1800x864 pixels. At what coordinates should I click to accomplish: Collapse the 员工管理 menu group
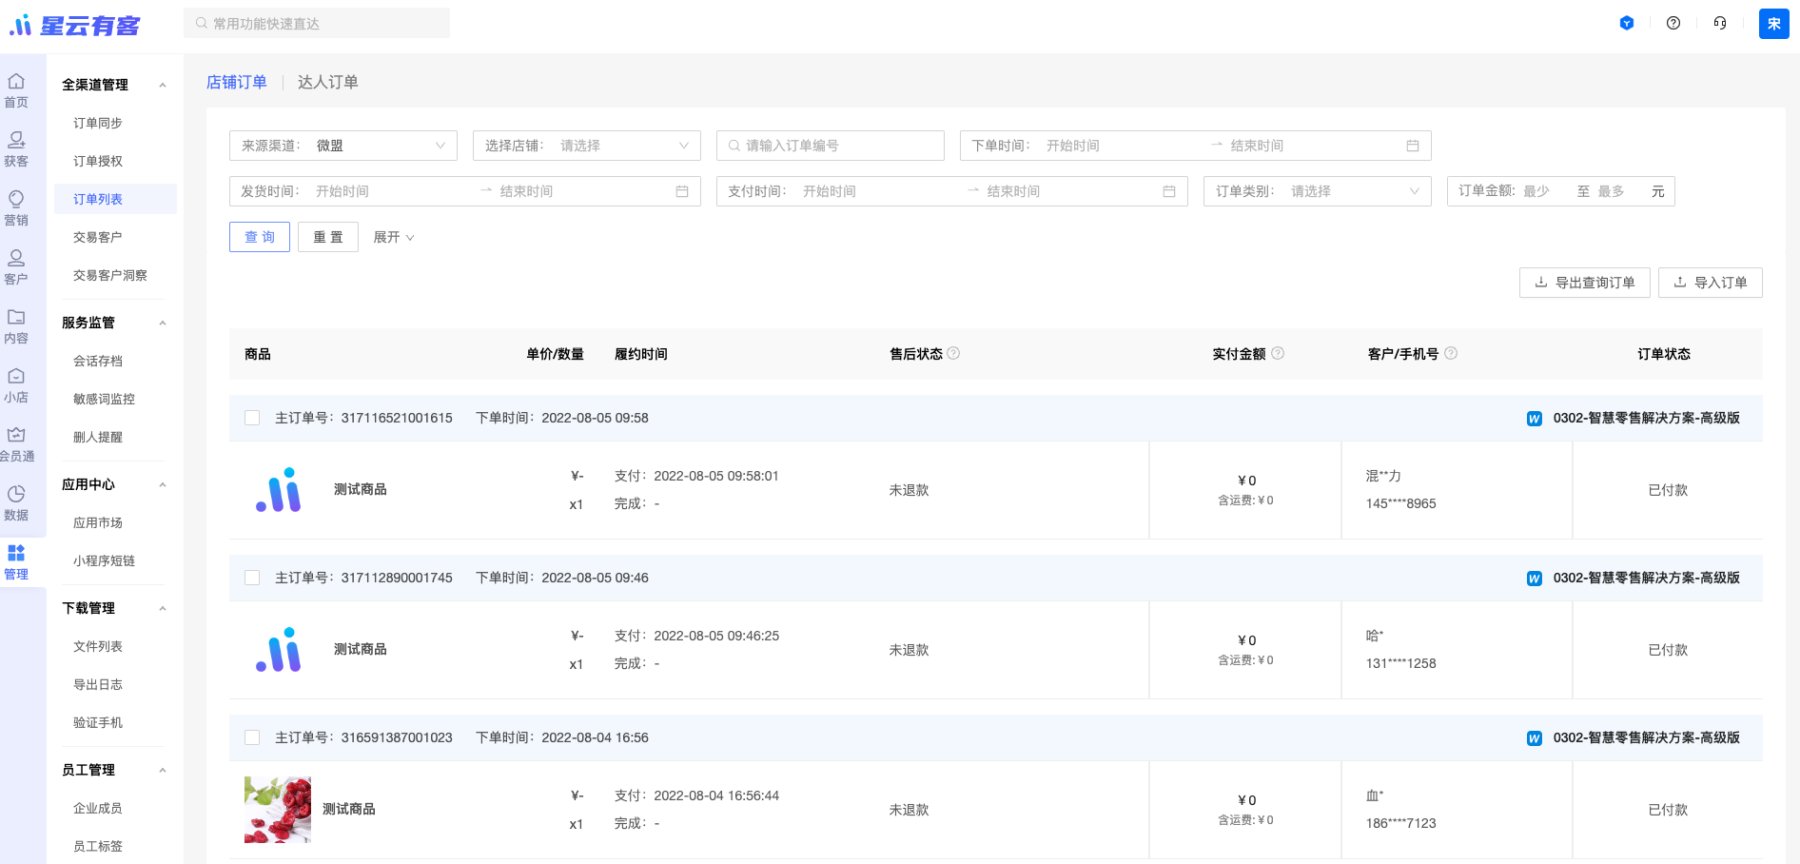(162, 771)
